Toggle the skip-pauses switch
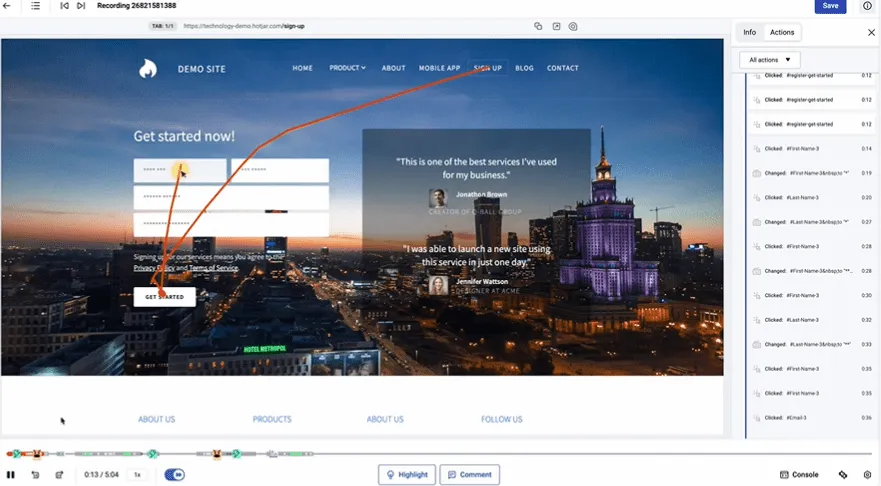This screenshot has width=881, height=486. pos(175,475)
